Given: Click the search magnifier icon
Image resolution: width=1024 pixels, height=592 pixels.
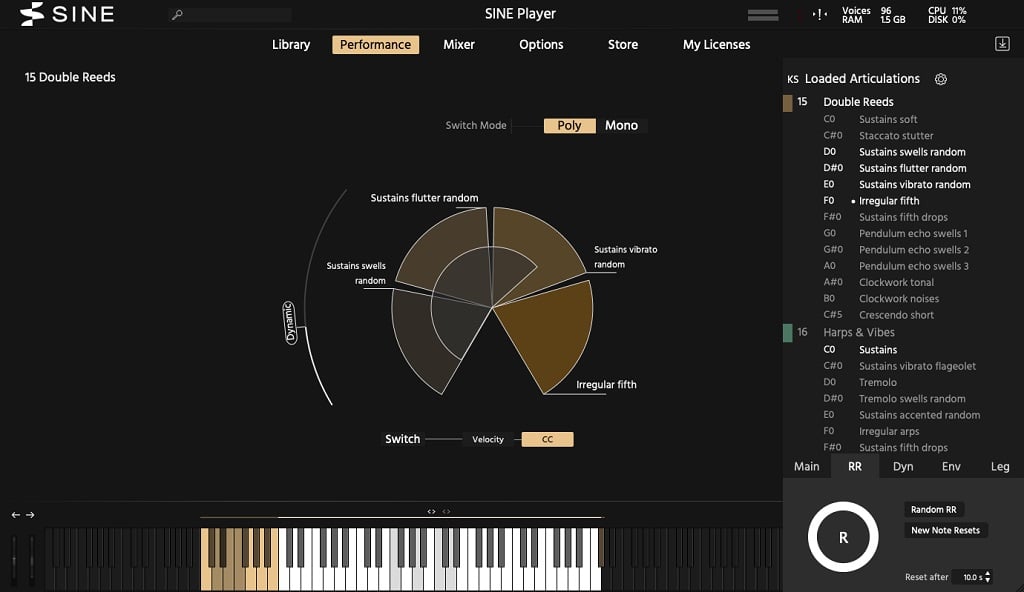Looking at the screenshot, I should (177, 14).
